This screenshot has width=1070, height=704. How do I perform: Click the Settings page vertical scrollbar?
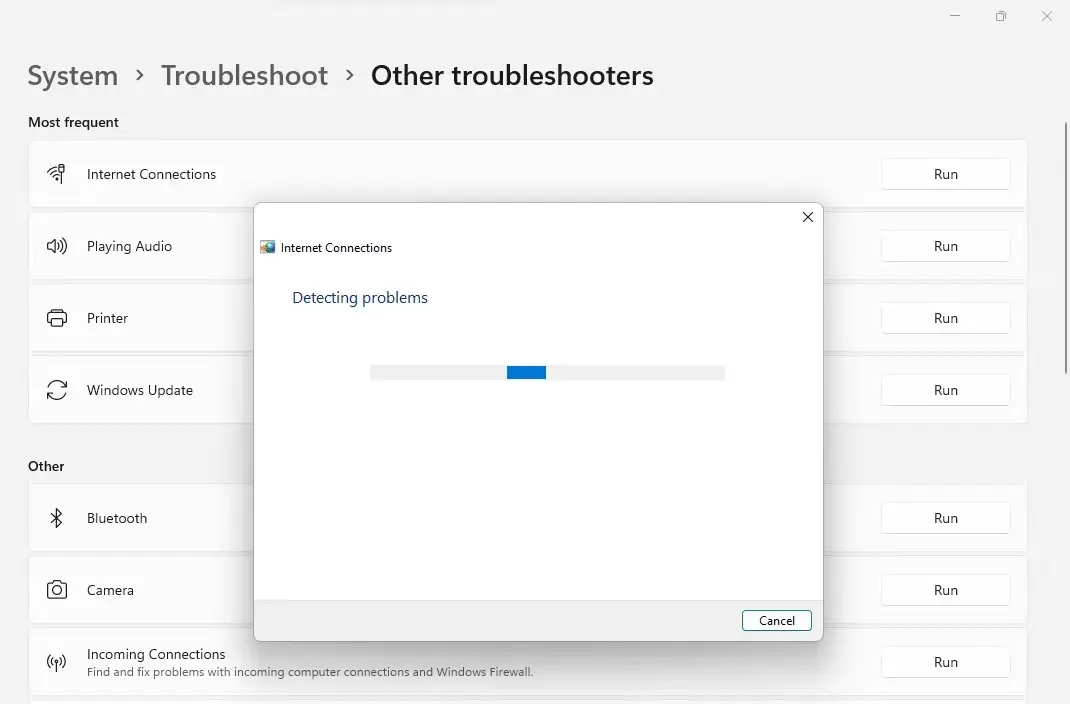point(1066,248)
